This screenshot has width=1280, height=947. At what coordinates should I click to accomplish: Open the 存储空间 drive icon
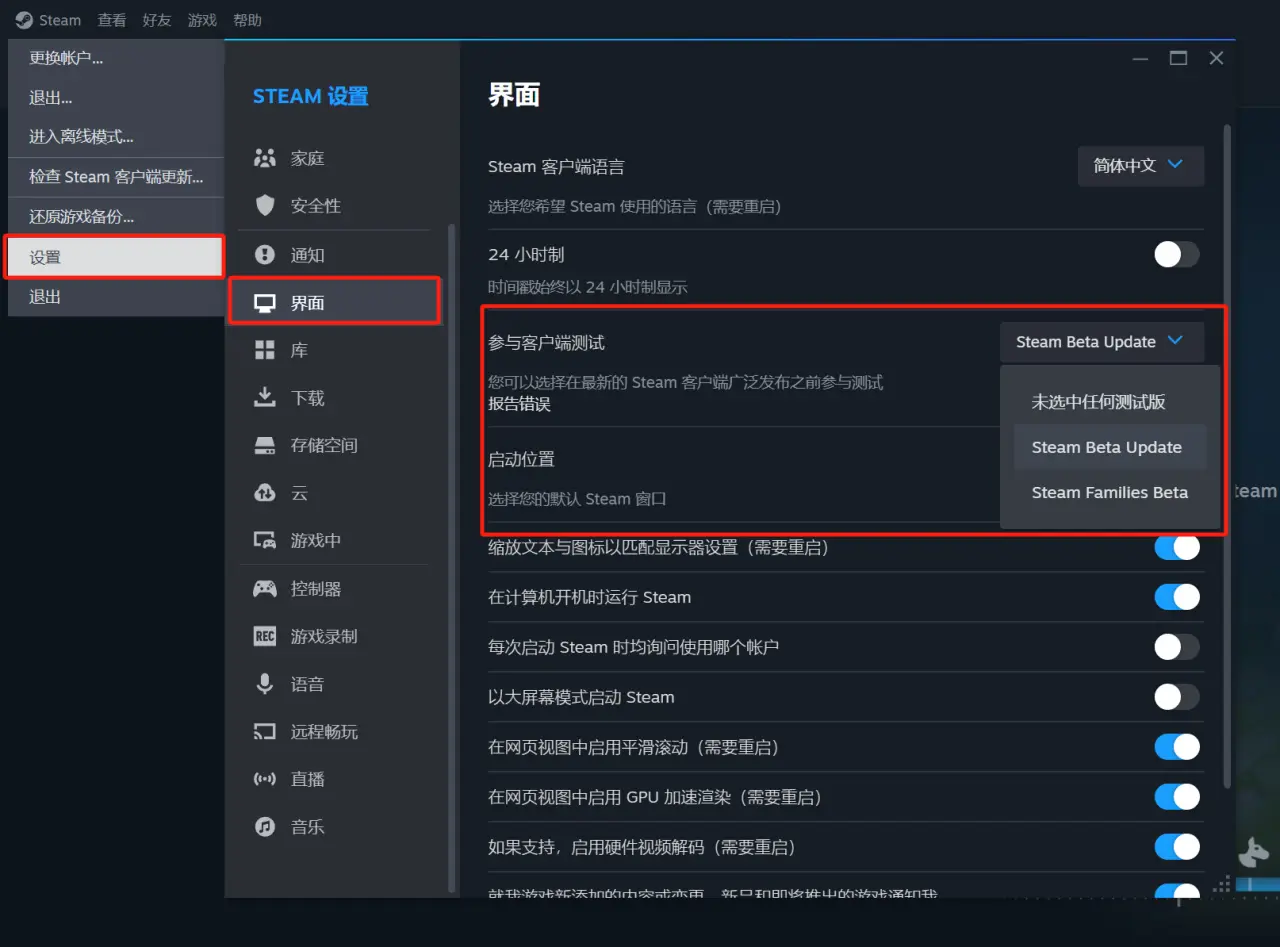[x=265, y=445]
